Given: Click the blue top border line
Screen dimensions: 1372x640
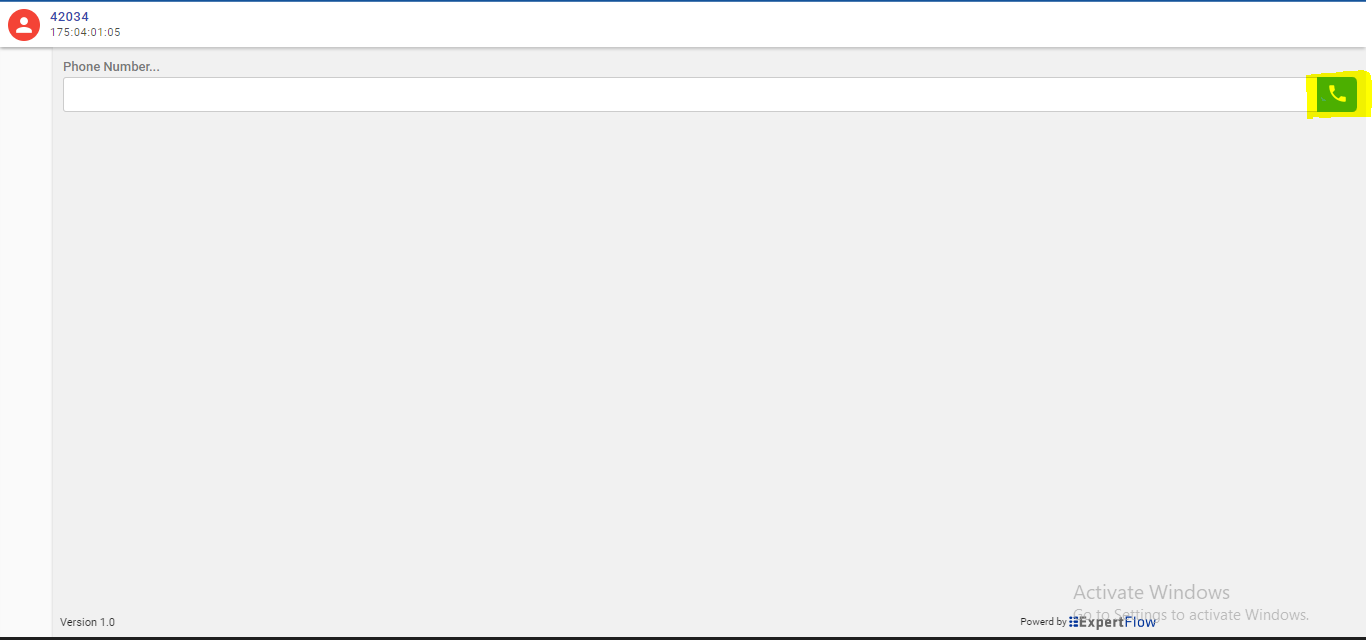Looking at the screenshot, I should pyautogui.click(x=686, y=1).
